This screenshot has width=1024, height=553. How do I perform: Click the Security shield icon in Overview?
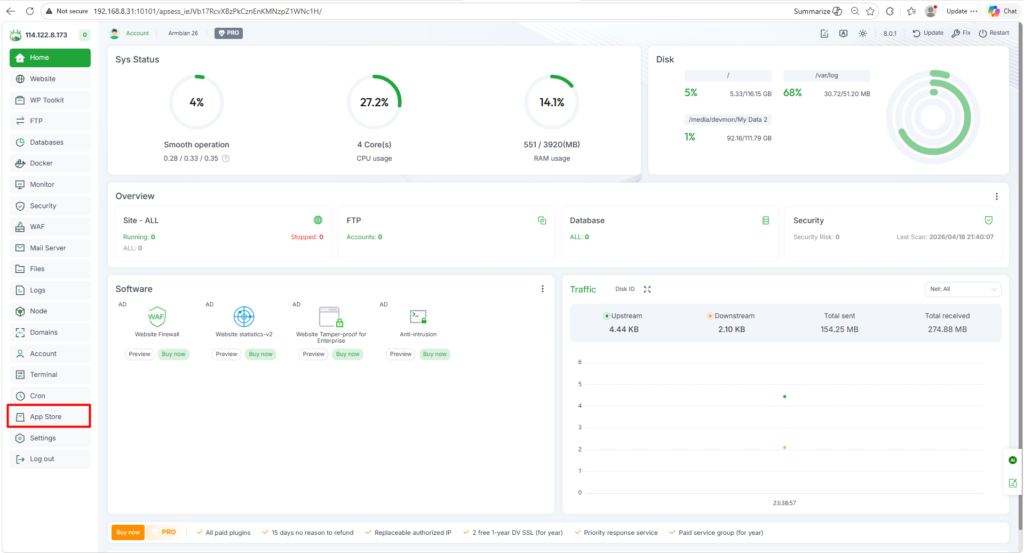(x=988, y=220)
